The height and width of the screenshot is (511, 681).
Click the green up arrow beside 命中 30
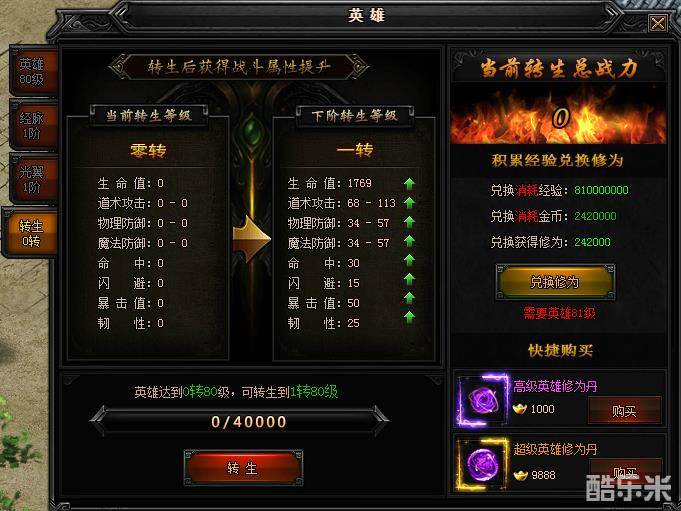409,260
